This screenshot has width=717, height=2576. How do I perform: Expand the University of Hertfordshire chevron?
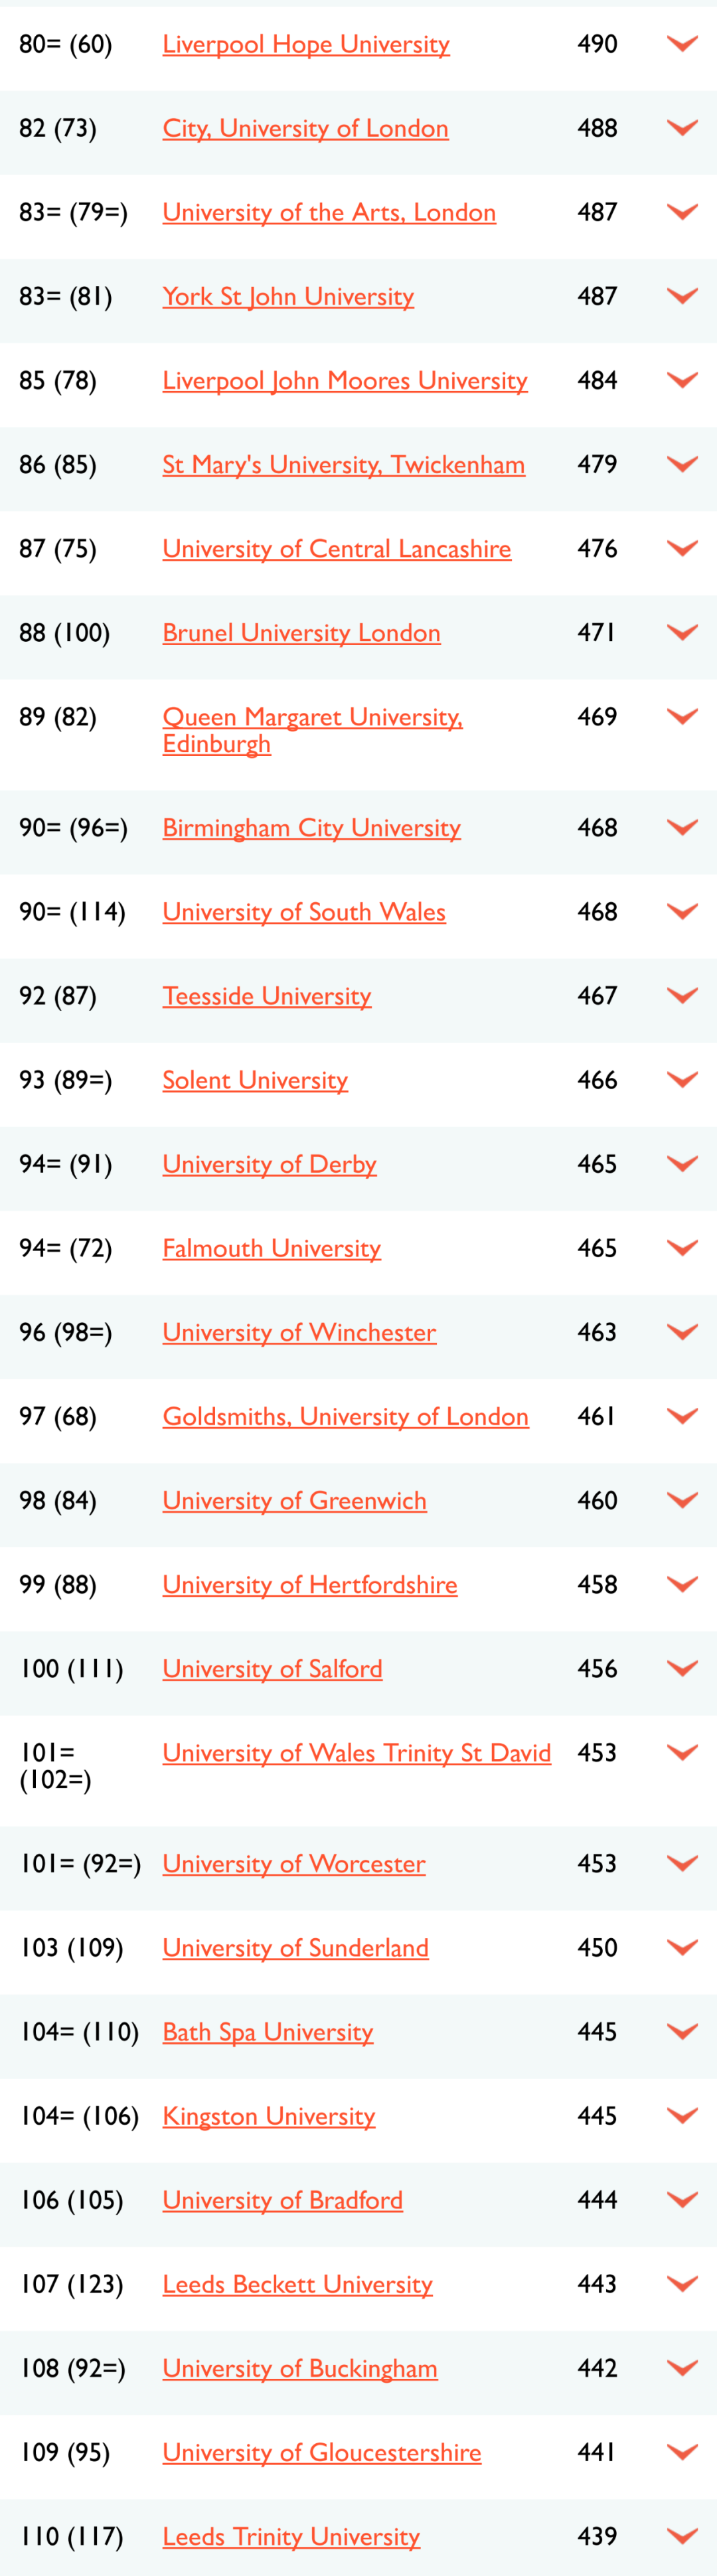(x=682, y=1584)
